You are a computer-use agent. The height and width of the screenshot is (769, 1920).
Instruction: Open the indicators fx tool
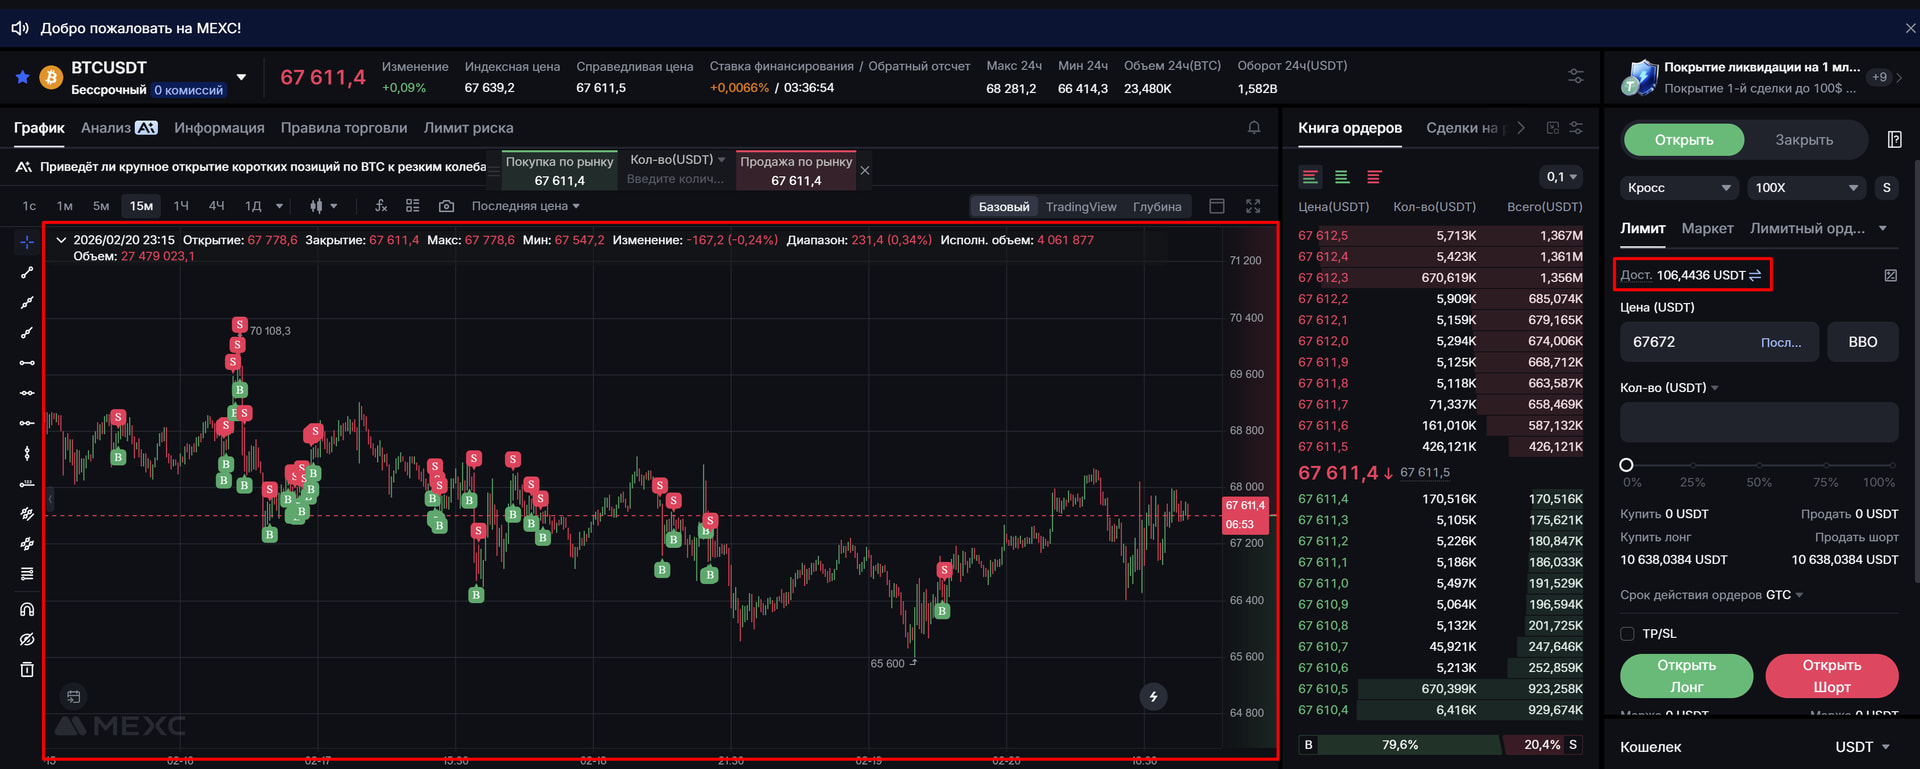pos(380,206)
